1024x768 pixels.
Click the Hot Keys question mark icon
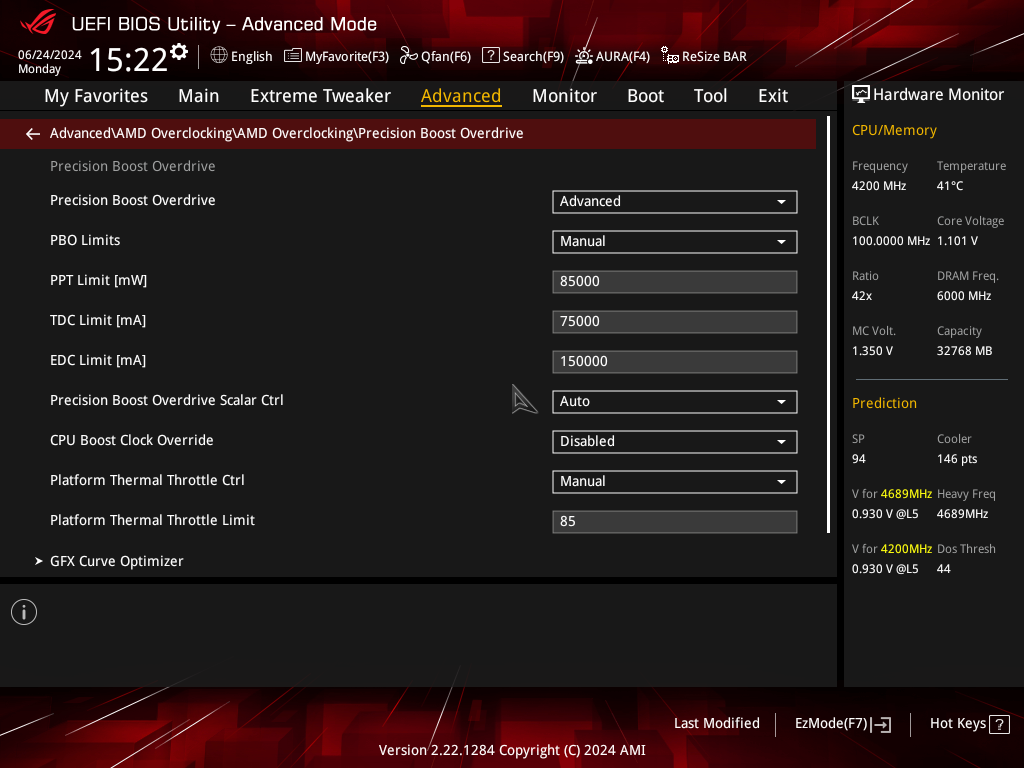pyautogui.click(x=999, y=724)
